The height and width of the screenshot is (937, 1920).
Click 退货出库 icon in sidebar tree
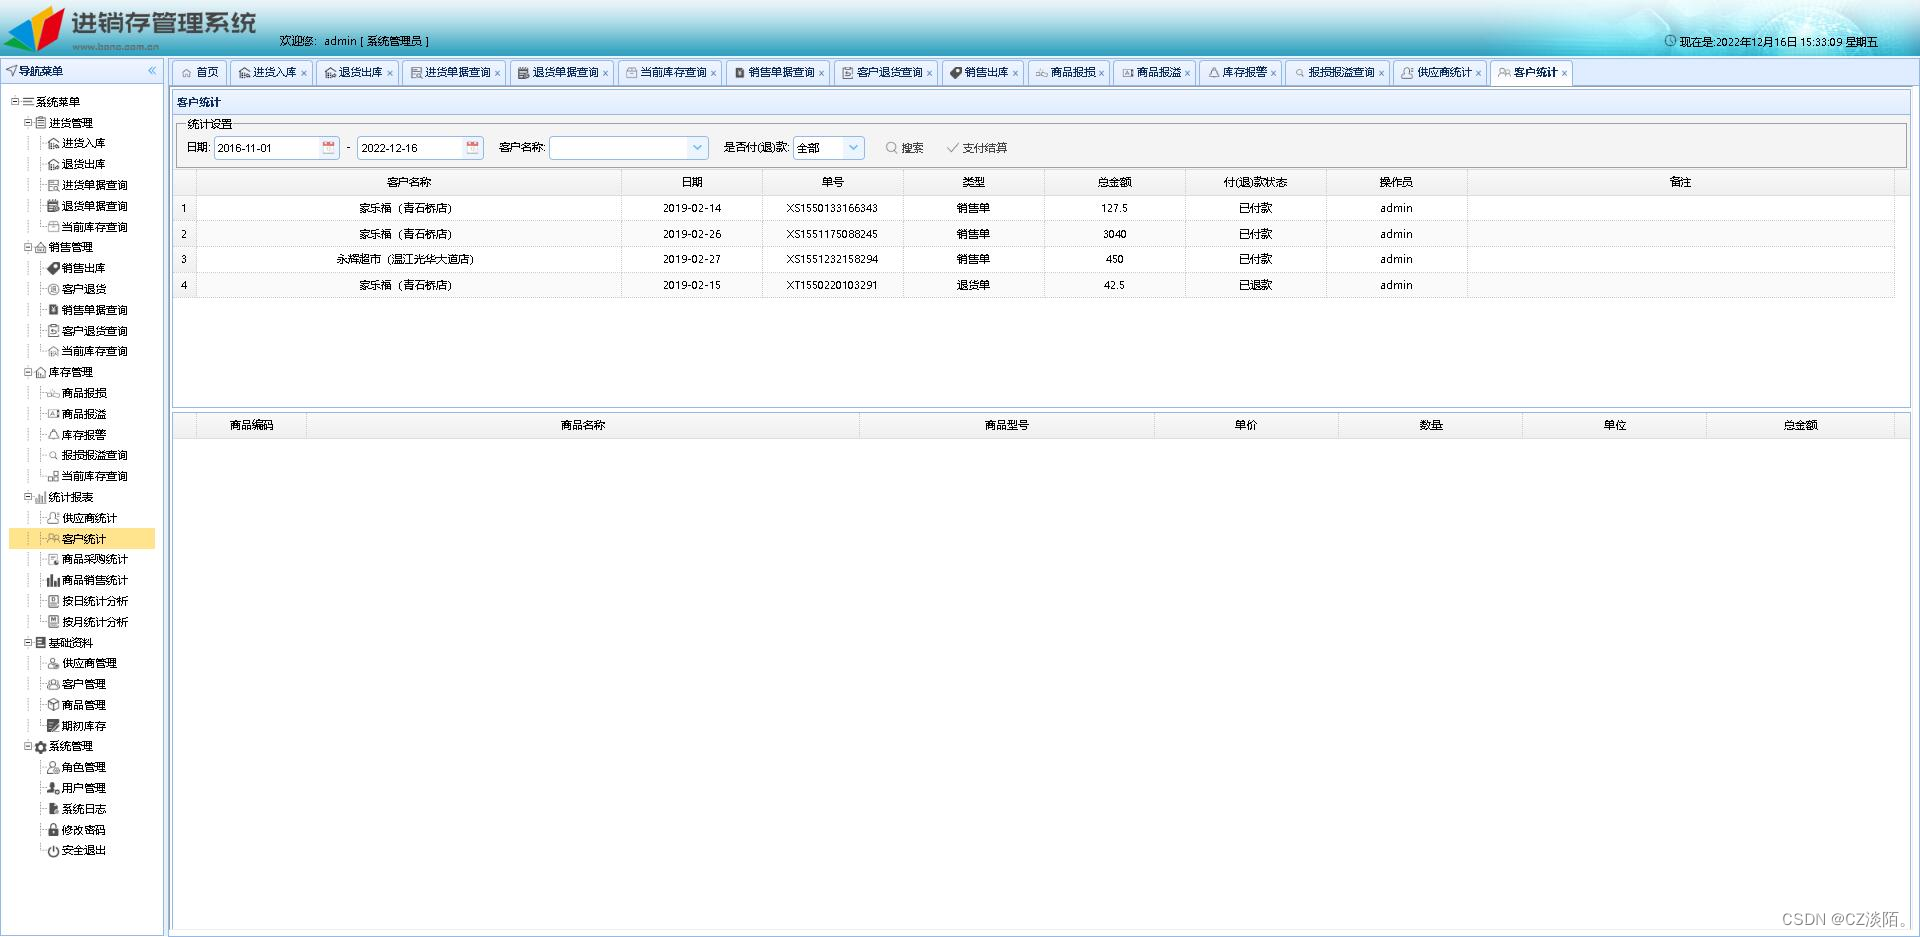[54, 165]
